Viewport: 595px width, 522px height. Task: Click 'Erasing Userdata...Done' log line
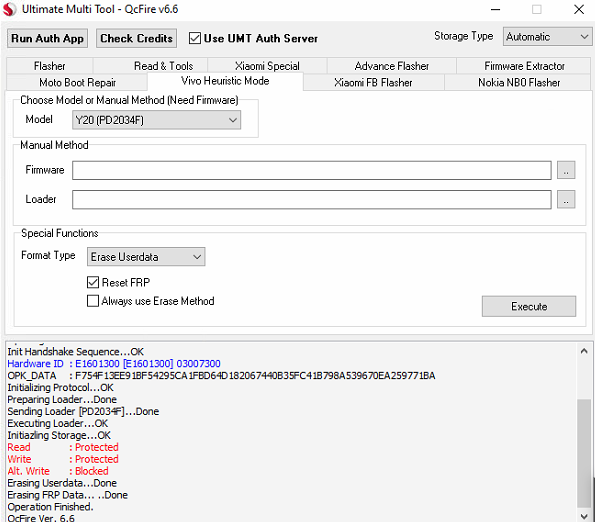62,483
